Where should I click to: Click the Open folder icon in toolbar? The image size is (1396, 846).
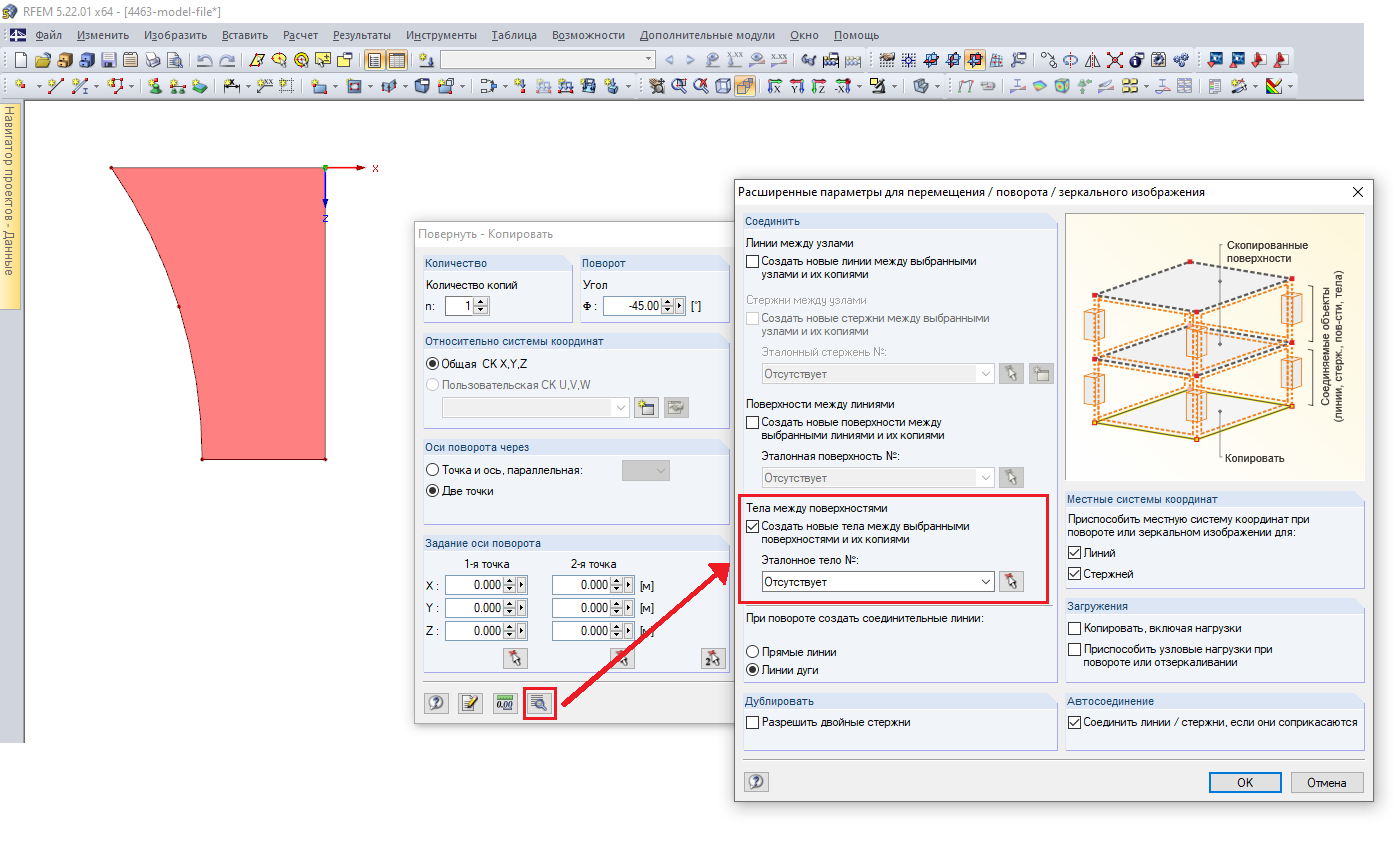[x=43, y=60]
